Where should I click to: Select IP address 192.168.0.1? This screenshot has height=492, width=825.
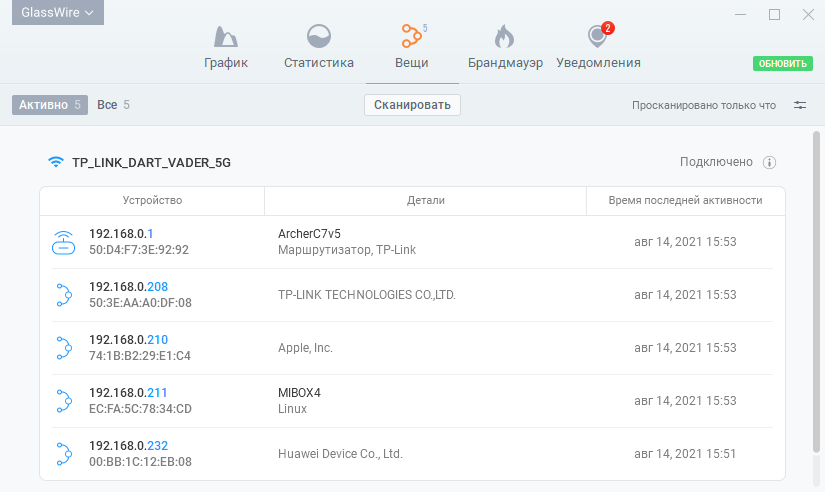point(121,234)
